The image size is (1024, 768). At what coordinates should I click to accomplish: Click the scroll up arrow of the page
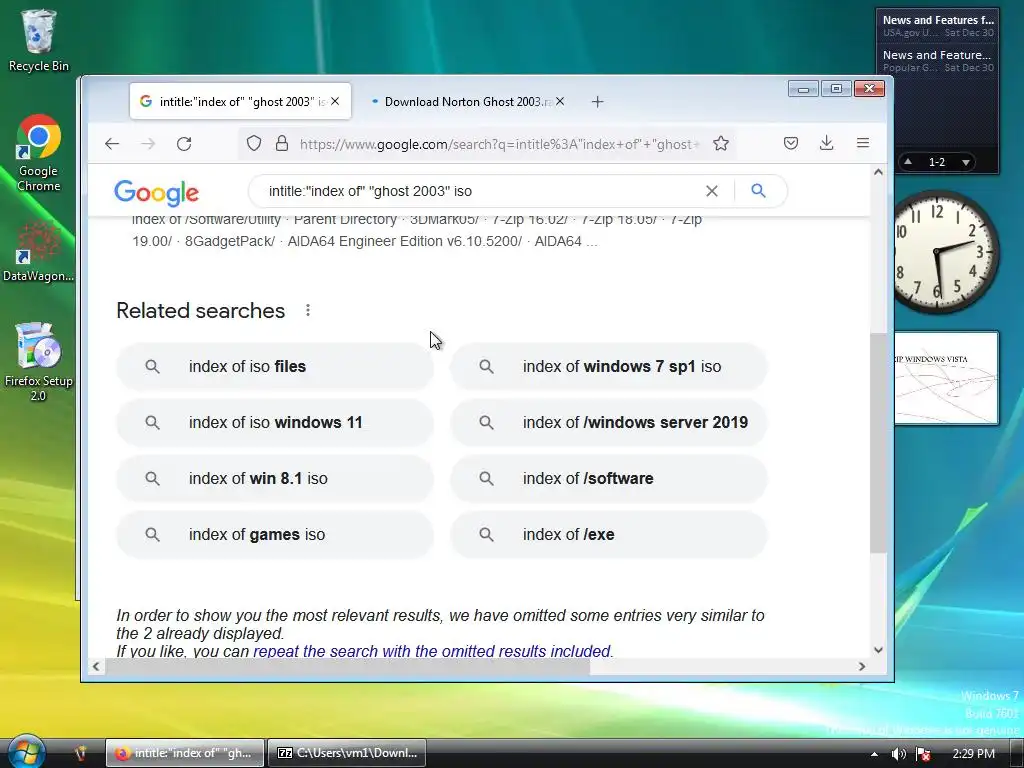click(x=878, y=172)
